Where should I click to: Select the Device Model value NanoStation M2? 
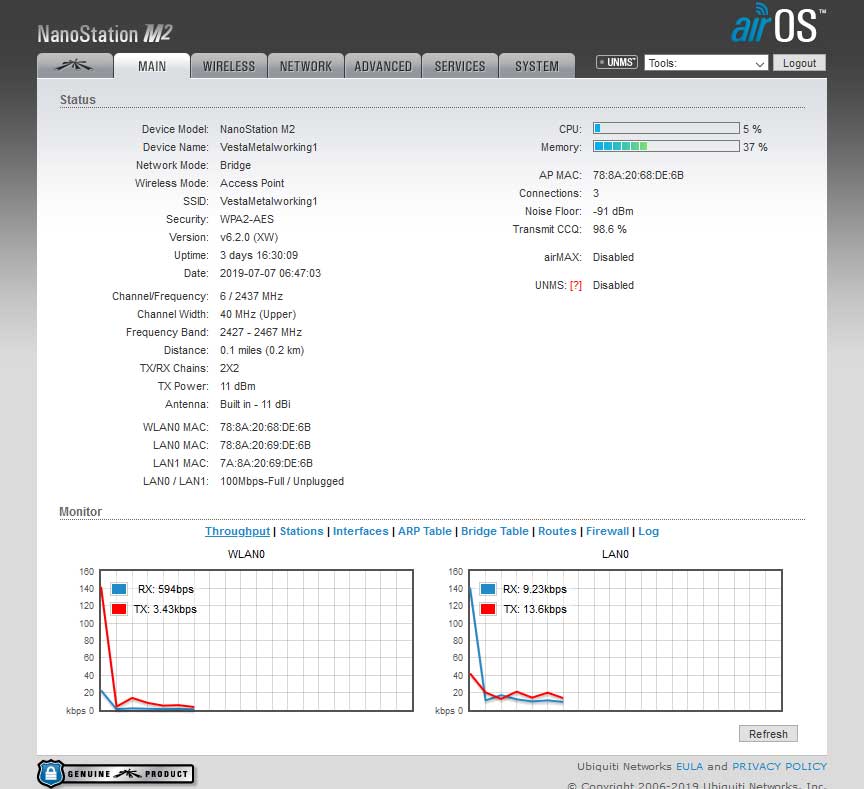point(257,129)
